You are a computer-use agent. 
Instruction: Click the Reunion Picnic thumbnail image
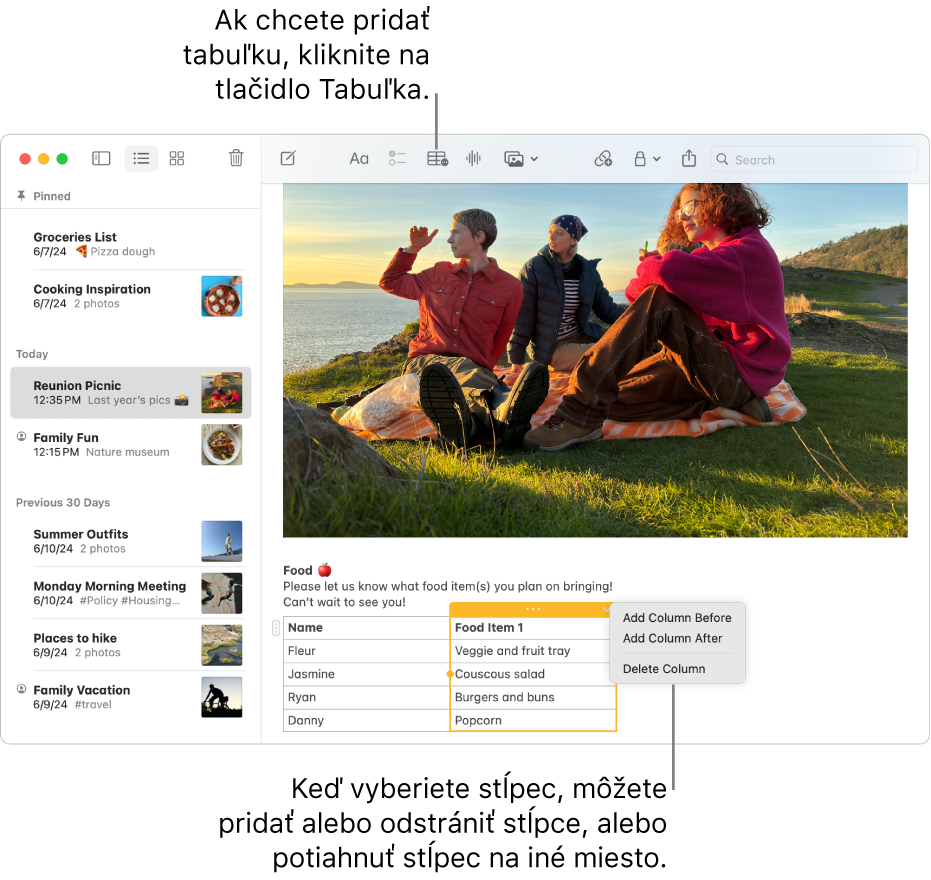(x=221, y=392)
